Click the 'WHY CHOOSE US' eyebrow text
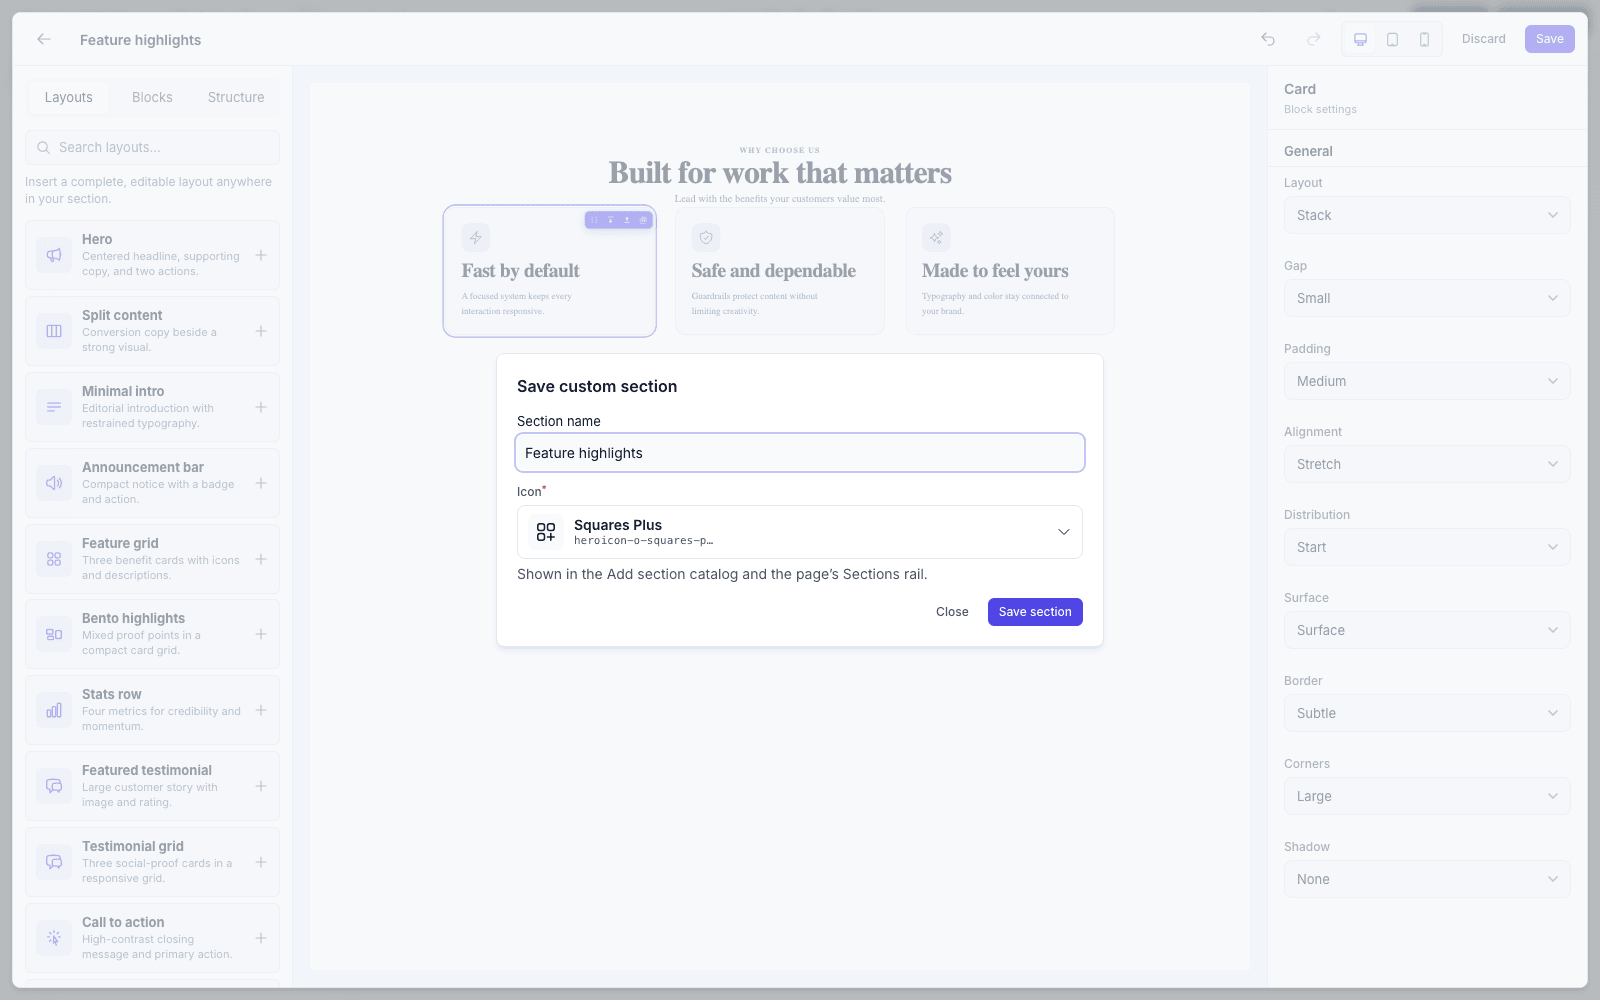Screen dimensions: 1600x1000 pos(780,150)
